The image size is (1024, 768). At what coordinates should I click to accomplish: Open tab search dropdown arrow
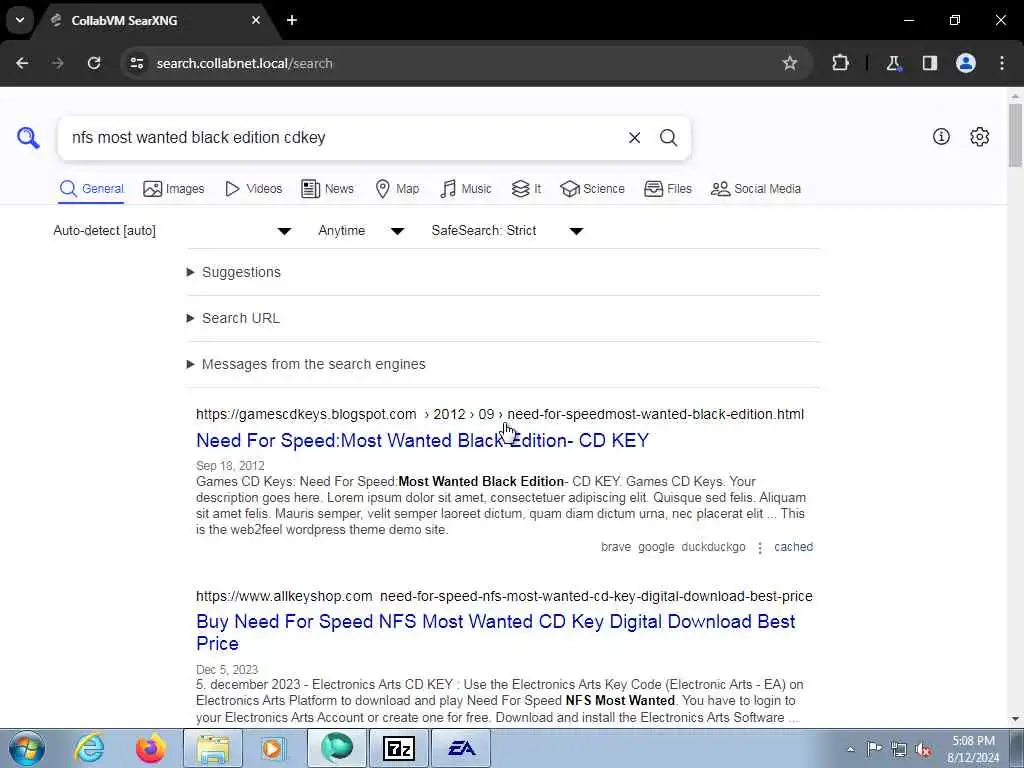point(20,20)
